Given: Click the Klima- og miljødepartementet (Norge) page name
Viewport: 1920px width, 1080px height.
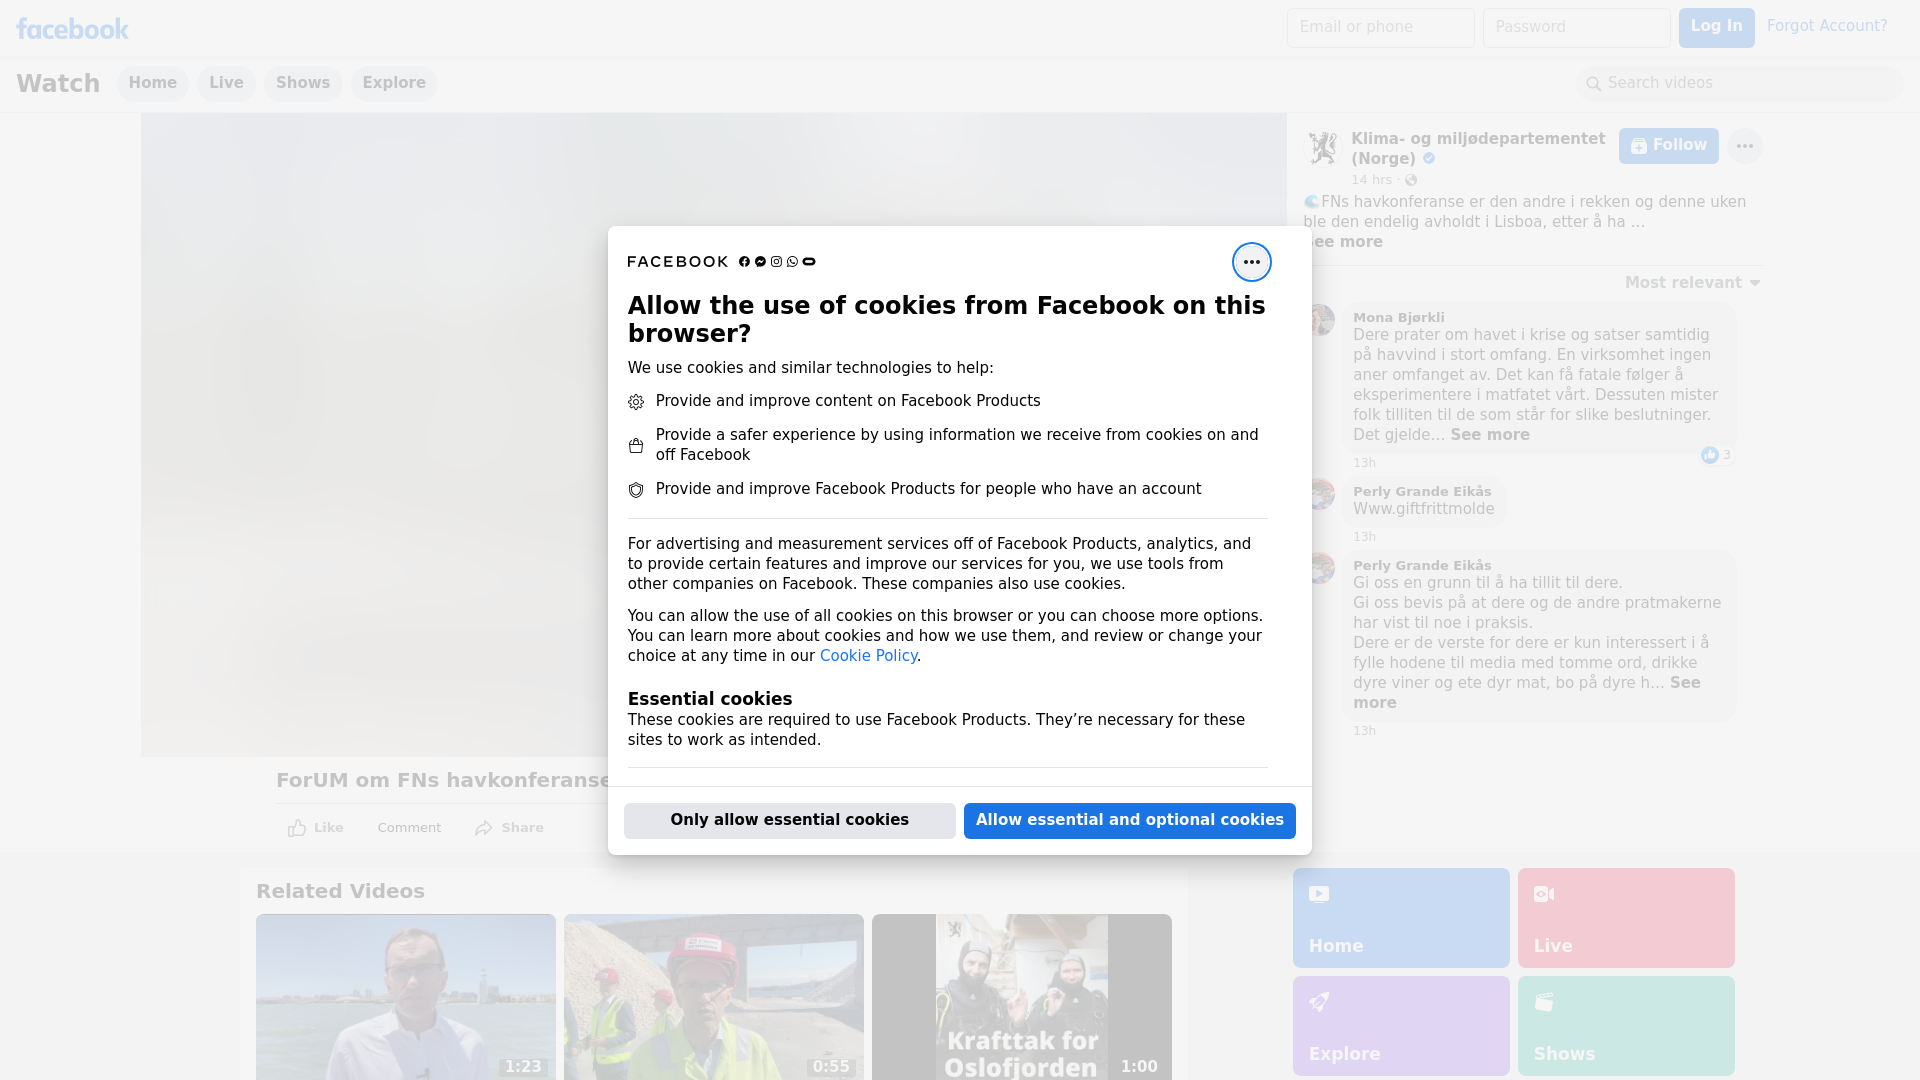Looking at the screenshot, I should [1478, 149].
